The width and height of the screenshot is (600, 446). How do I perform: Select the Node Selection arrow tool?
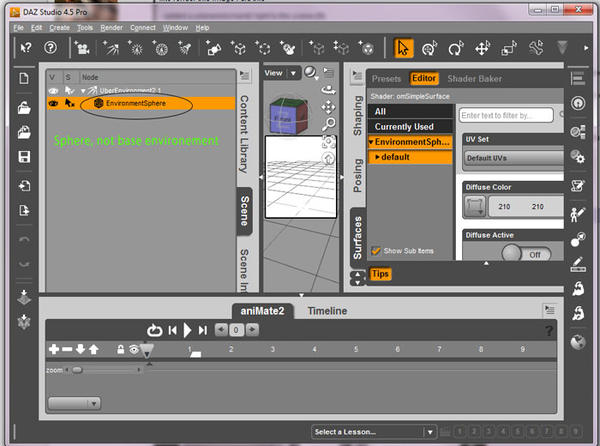coord(403,48)
